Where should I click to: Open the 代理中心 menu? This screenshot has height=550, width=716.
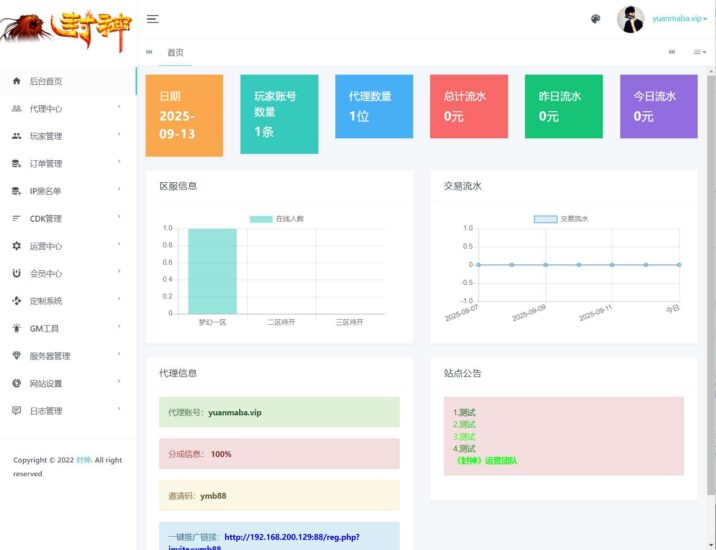[68, 109]
